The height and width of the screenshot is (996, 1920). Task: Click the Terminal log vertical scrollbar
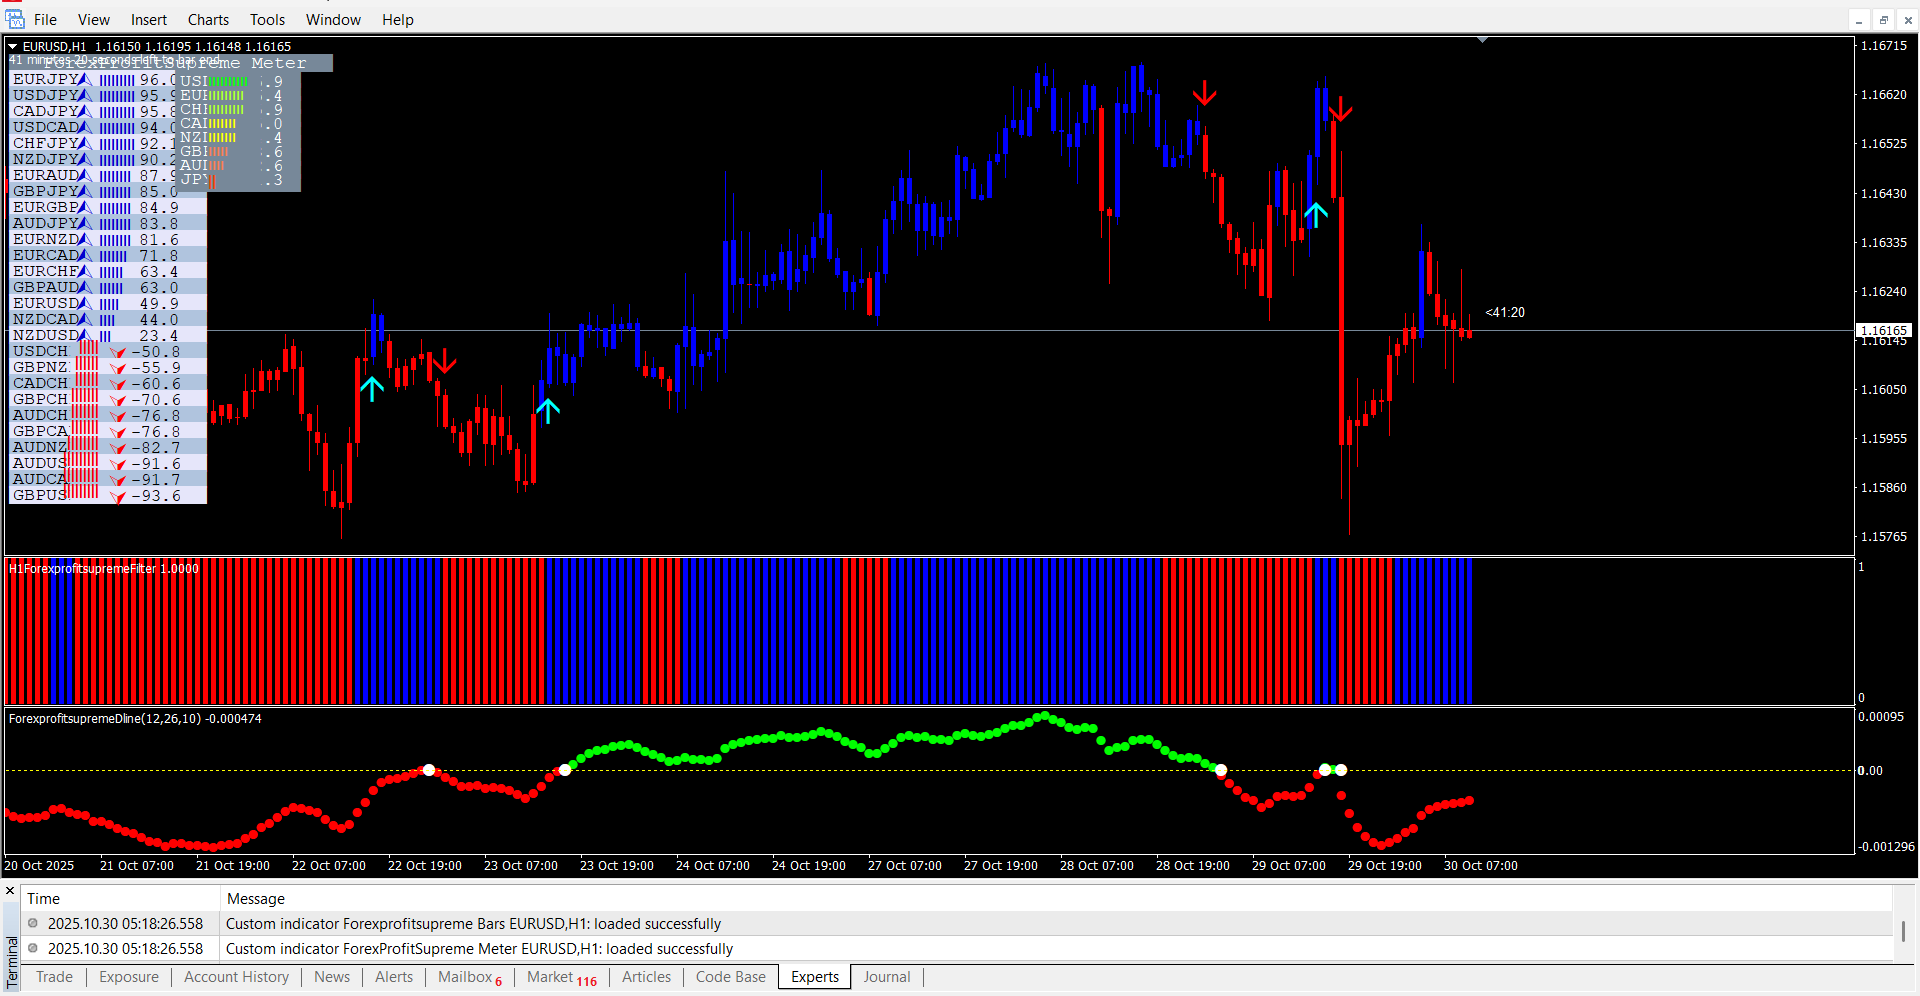1903,930
